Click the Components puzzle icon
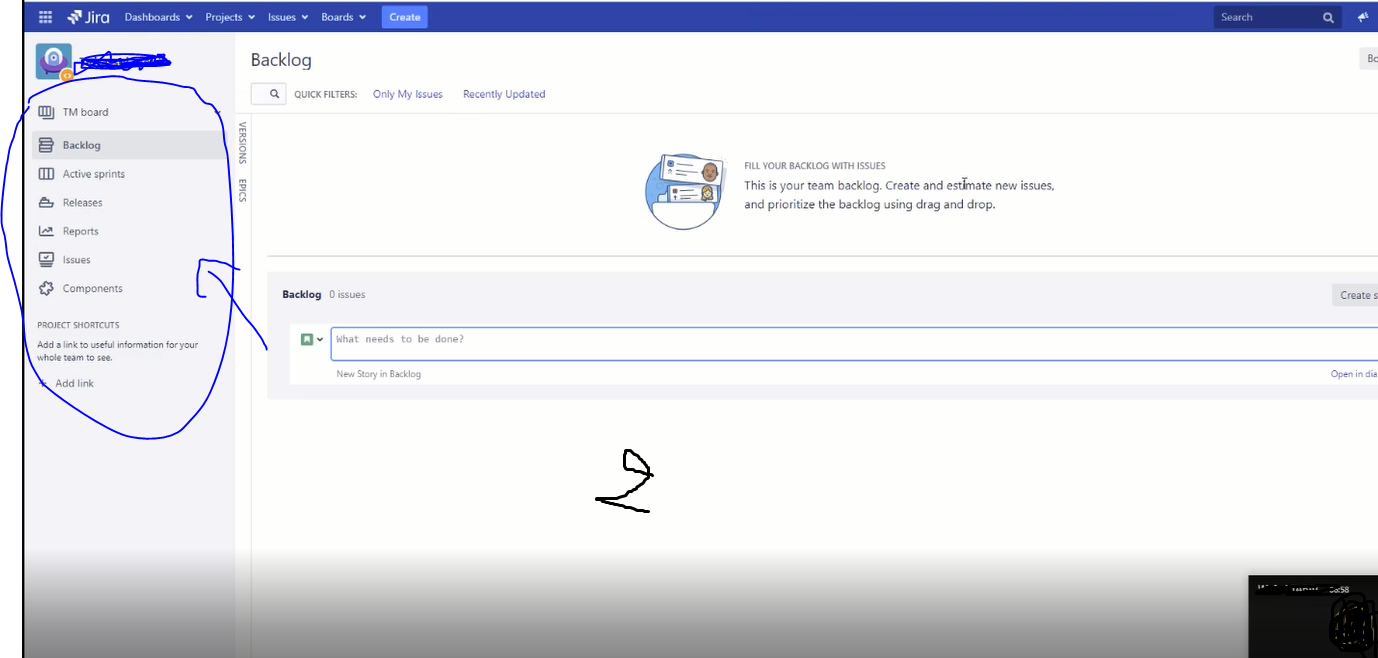 coord(46,288)
